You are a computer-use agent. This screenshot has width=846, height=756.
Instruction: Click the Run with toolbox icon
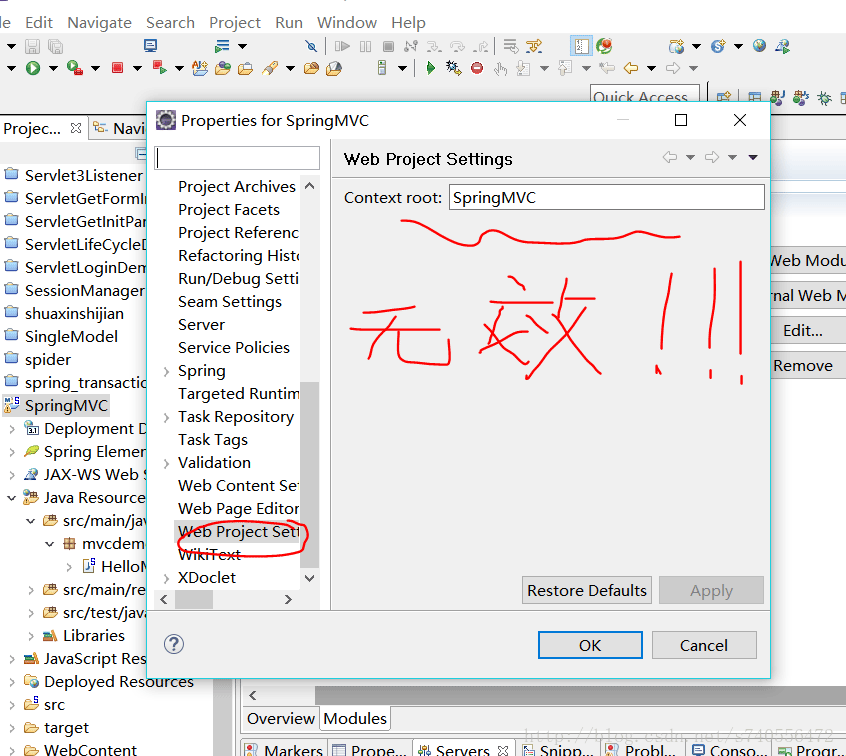coord(75,68)
